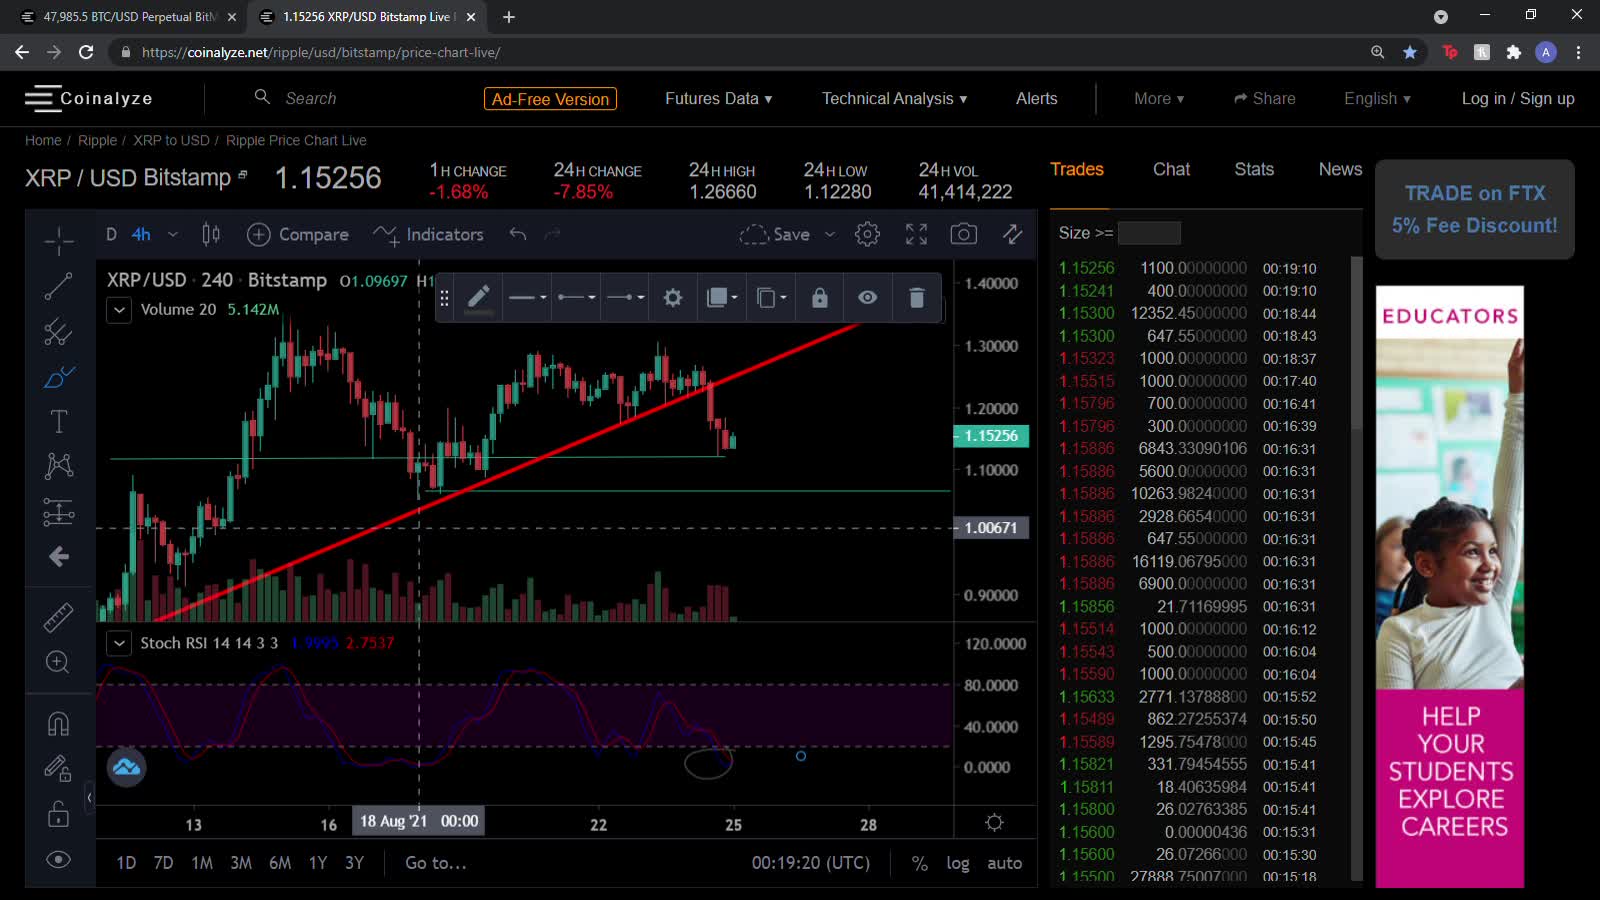The height and width of the screenshot is (900, 1600).
Task: Select the crosshair cursor tool
Action: point(59,240)
